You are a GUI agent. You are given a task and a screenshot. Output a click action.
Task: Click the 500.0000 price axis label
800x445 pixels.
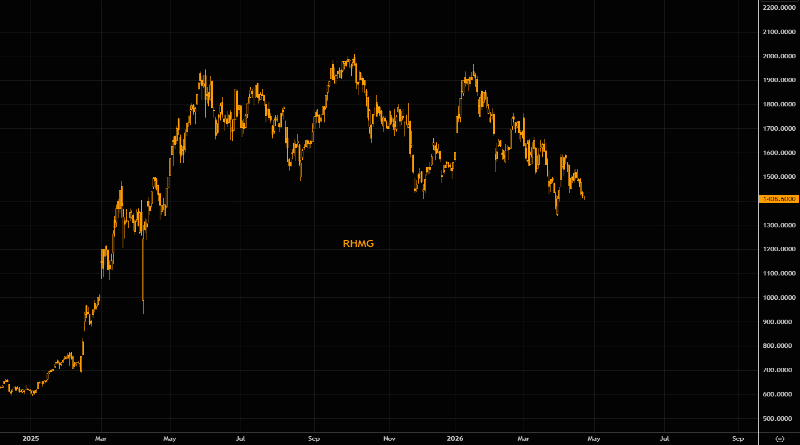[x=778, y=418]
